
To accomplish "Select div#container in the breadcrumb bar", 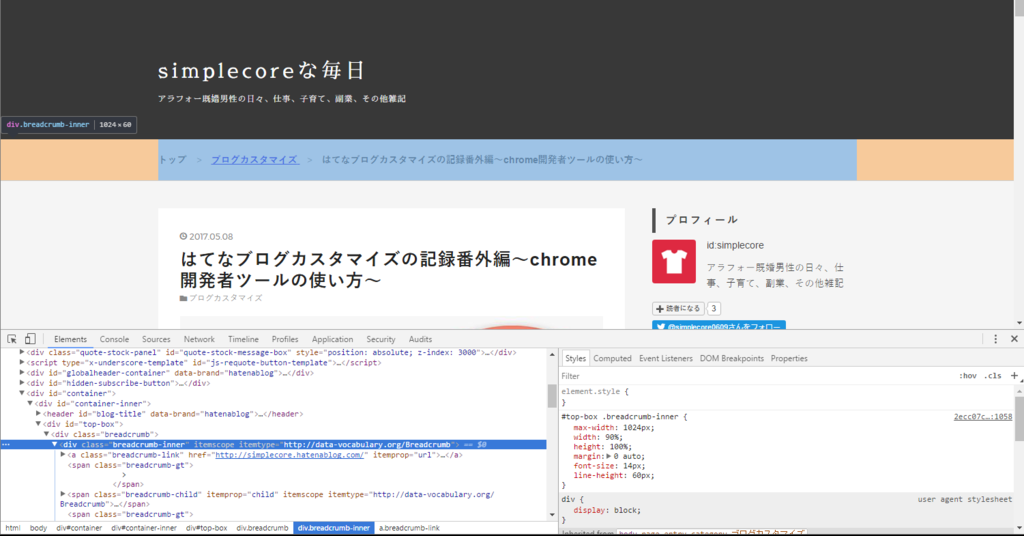I will click(x=79, y=528).
